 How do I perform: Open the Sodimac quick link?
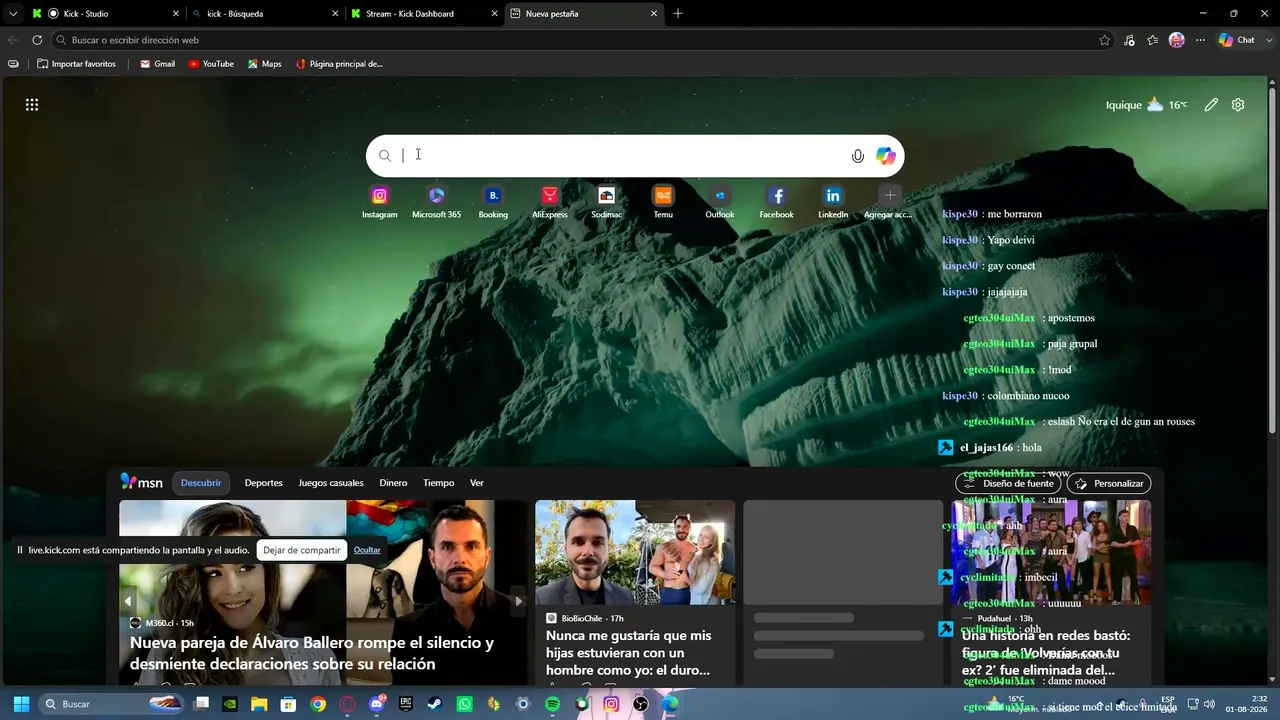(x=606, y=196)
